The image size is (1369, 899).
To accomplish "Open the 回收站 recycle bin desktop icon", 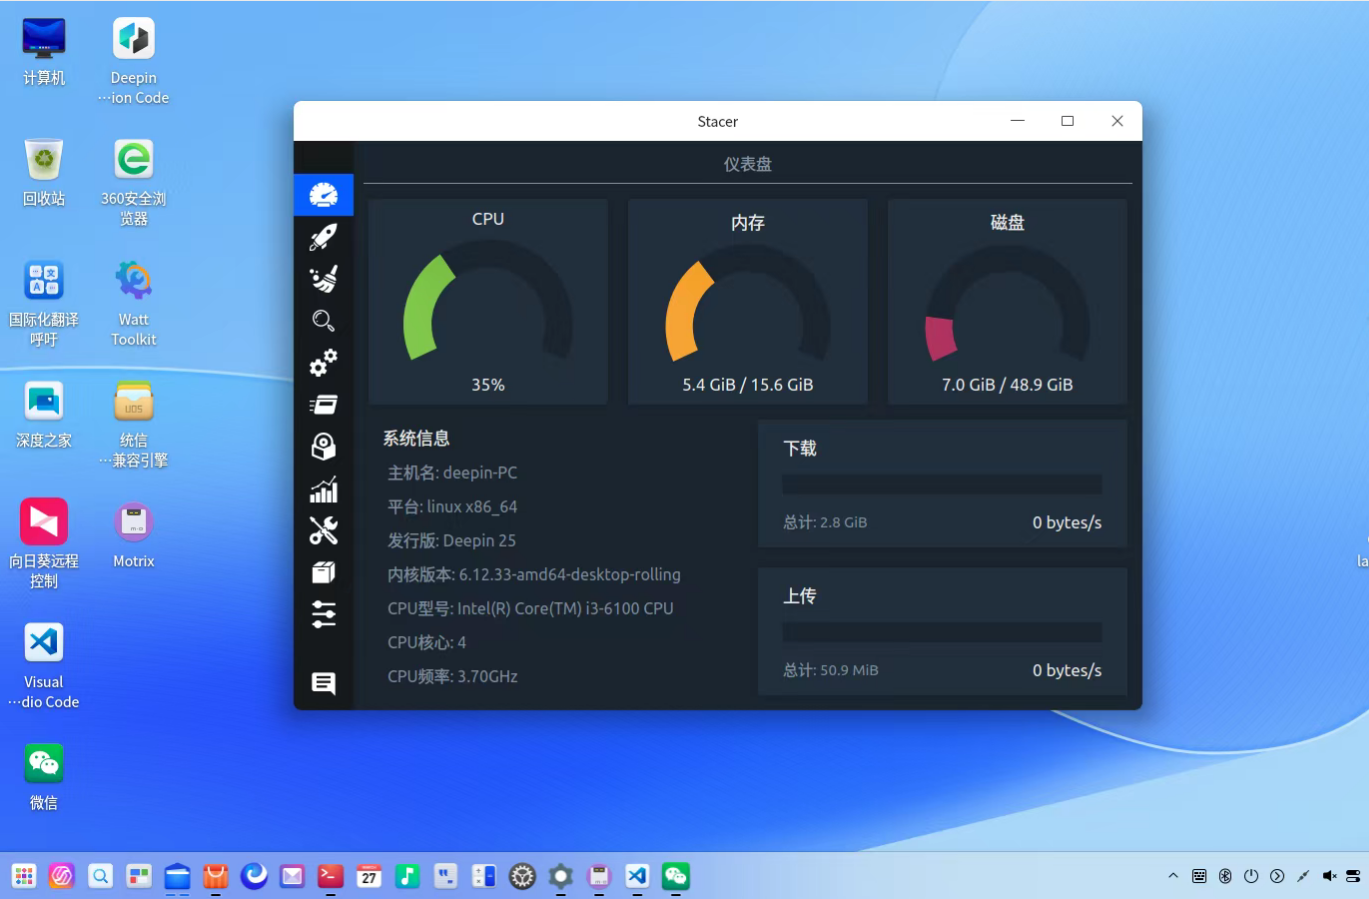I will (x=44, y=173).
